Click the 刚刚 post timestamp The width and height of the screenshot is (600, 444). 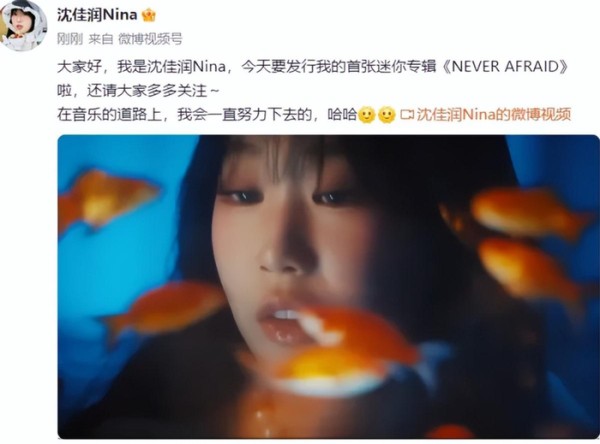(70, 39)
